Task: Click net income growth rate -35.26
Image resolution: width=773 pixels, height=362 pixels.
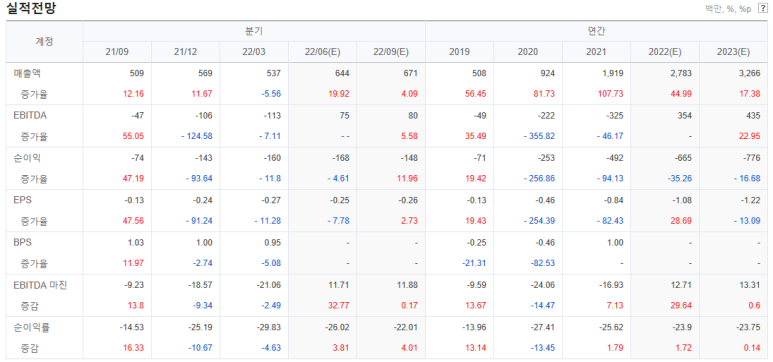Action: (x=680, y=179)
